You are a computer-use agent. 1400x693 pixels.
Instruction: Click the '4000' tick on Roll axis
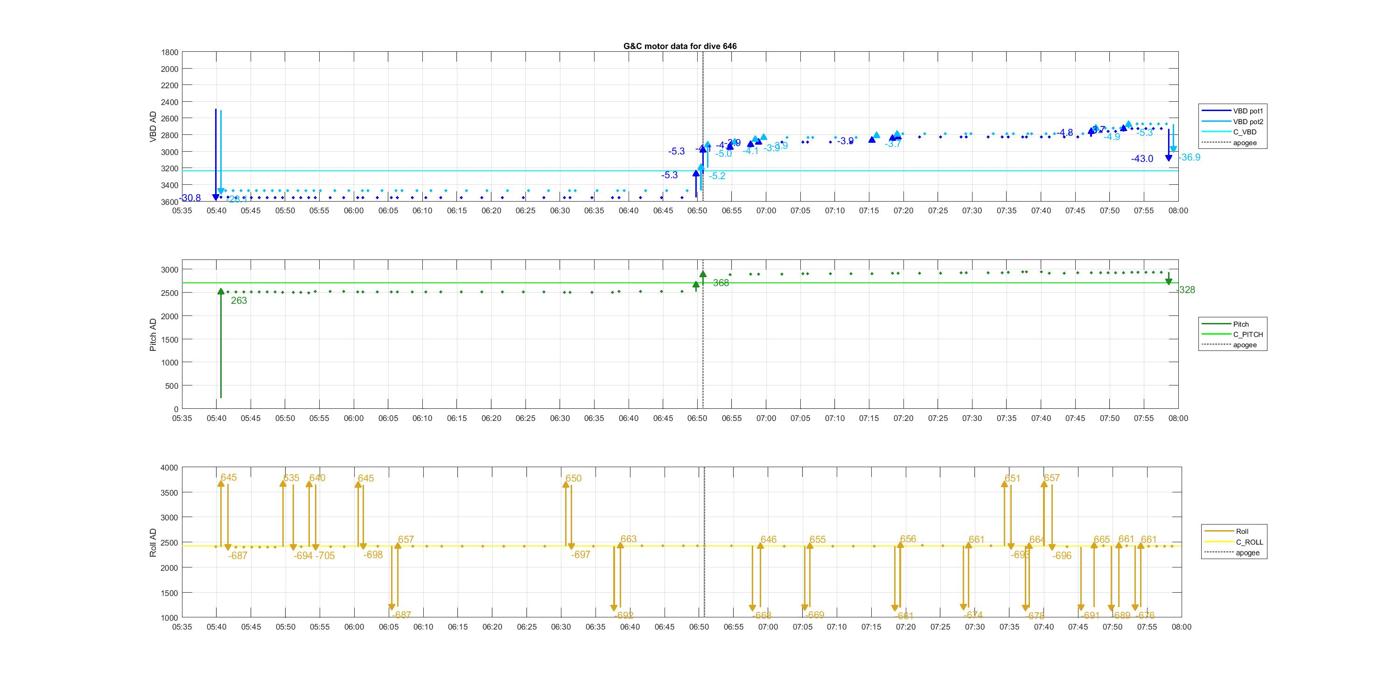[169, 468]
